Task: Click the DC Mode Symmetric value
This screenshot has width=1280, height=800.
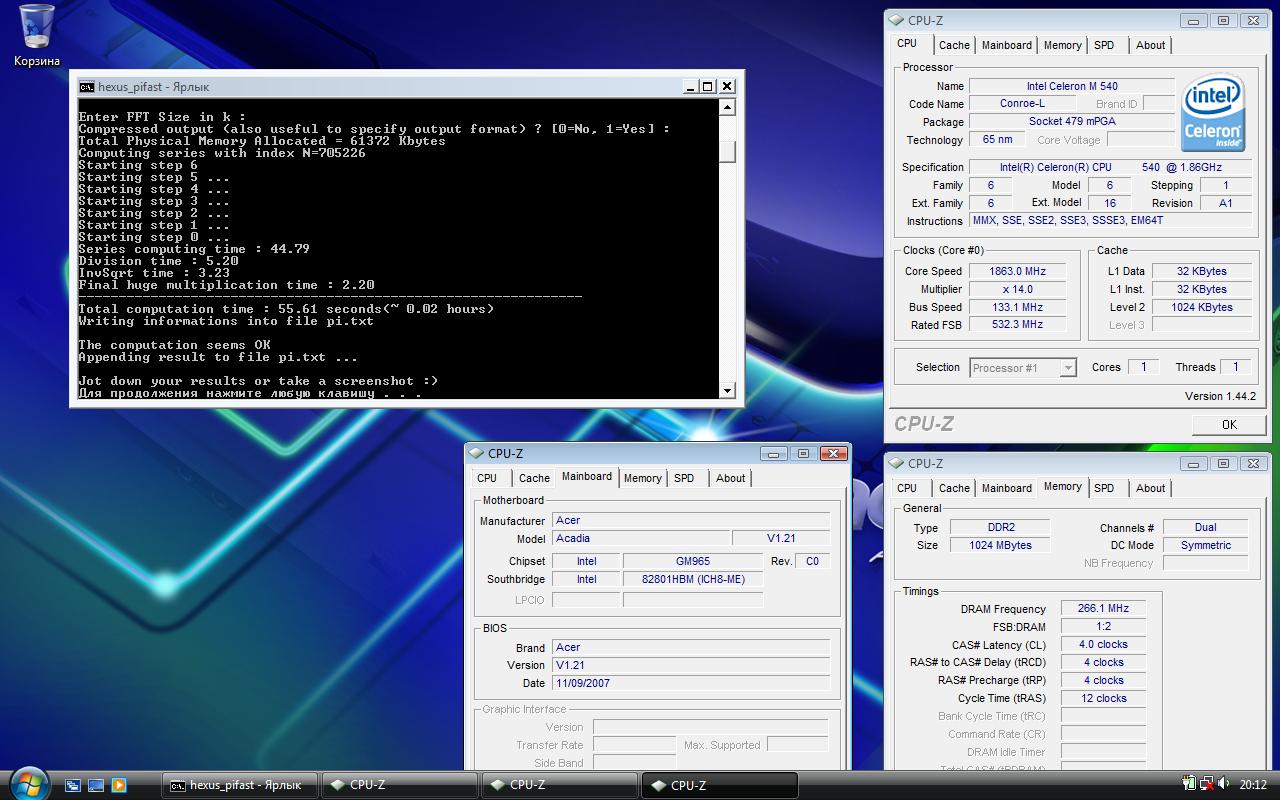Action: [x=1205, y=545]
